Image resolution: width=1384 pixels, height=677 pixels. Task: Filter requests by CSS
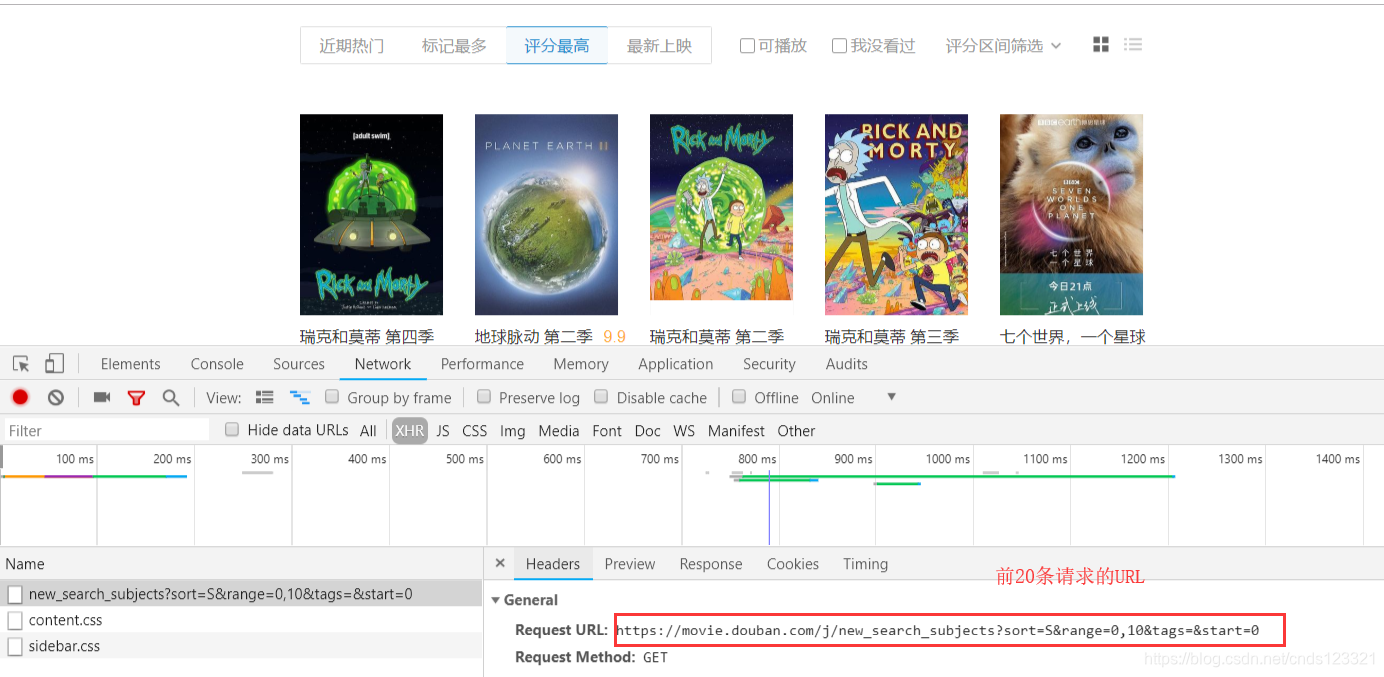click(475, 431)
